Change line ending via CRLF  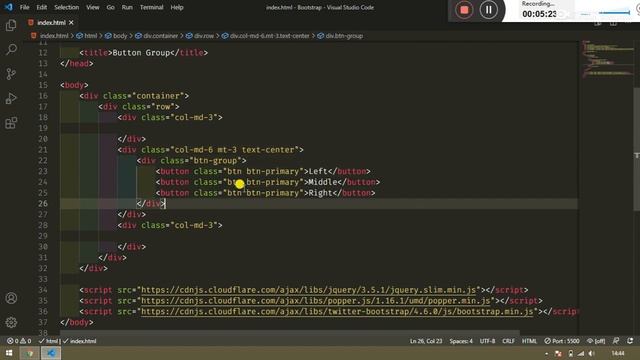508,341
